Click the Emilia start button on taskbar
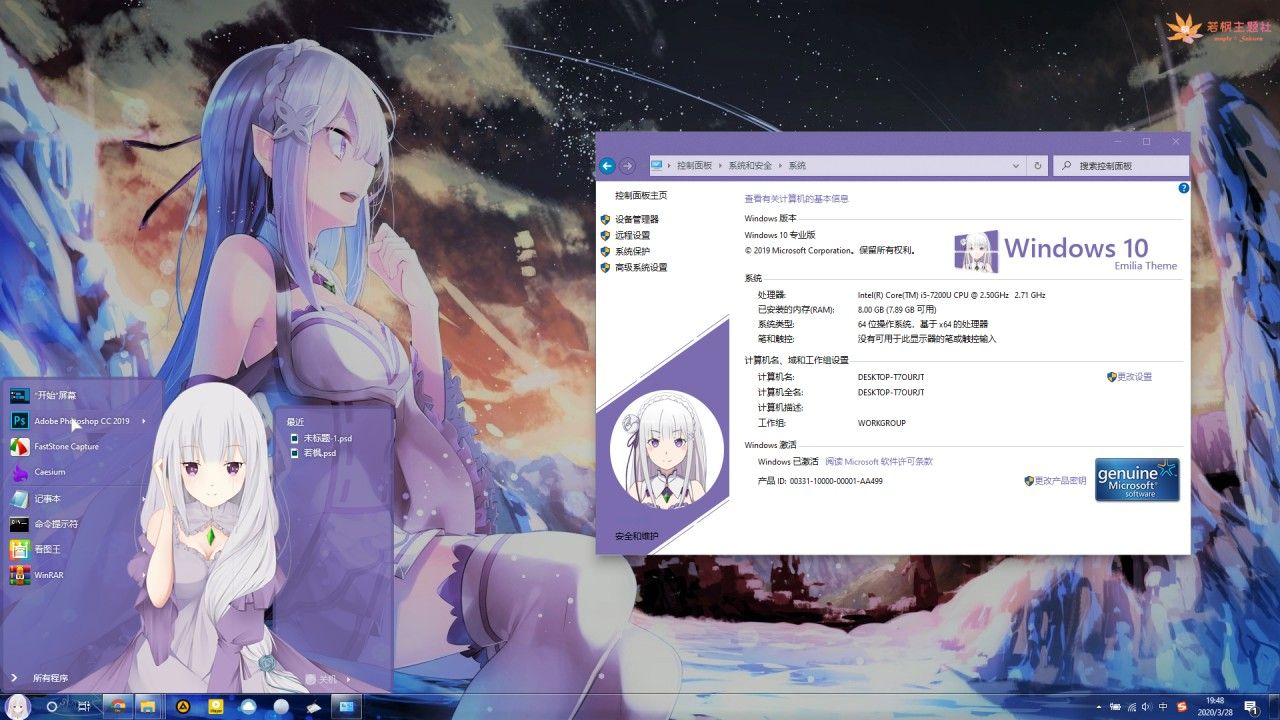1280x720 pixels. 19,705
